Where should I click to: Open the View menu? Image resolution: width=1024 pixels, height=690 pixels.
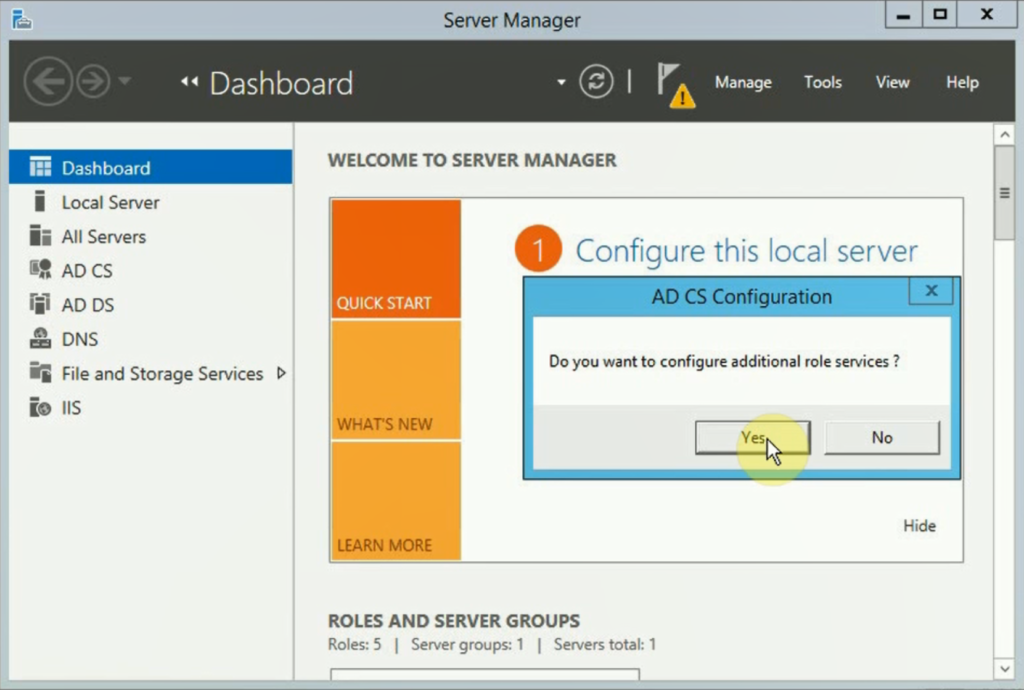coord(892,82)
